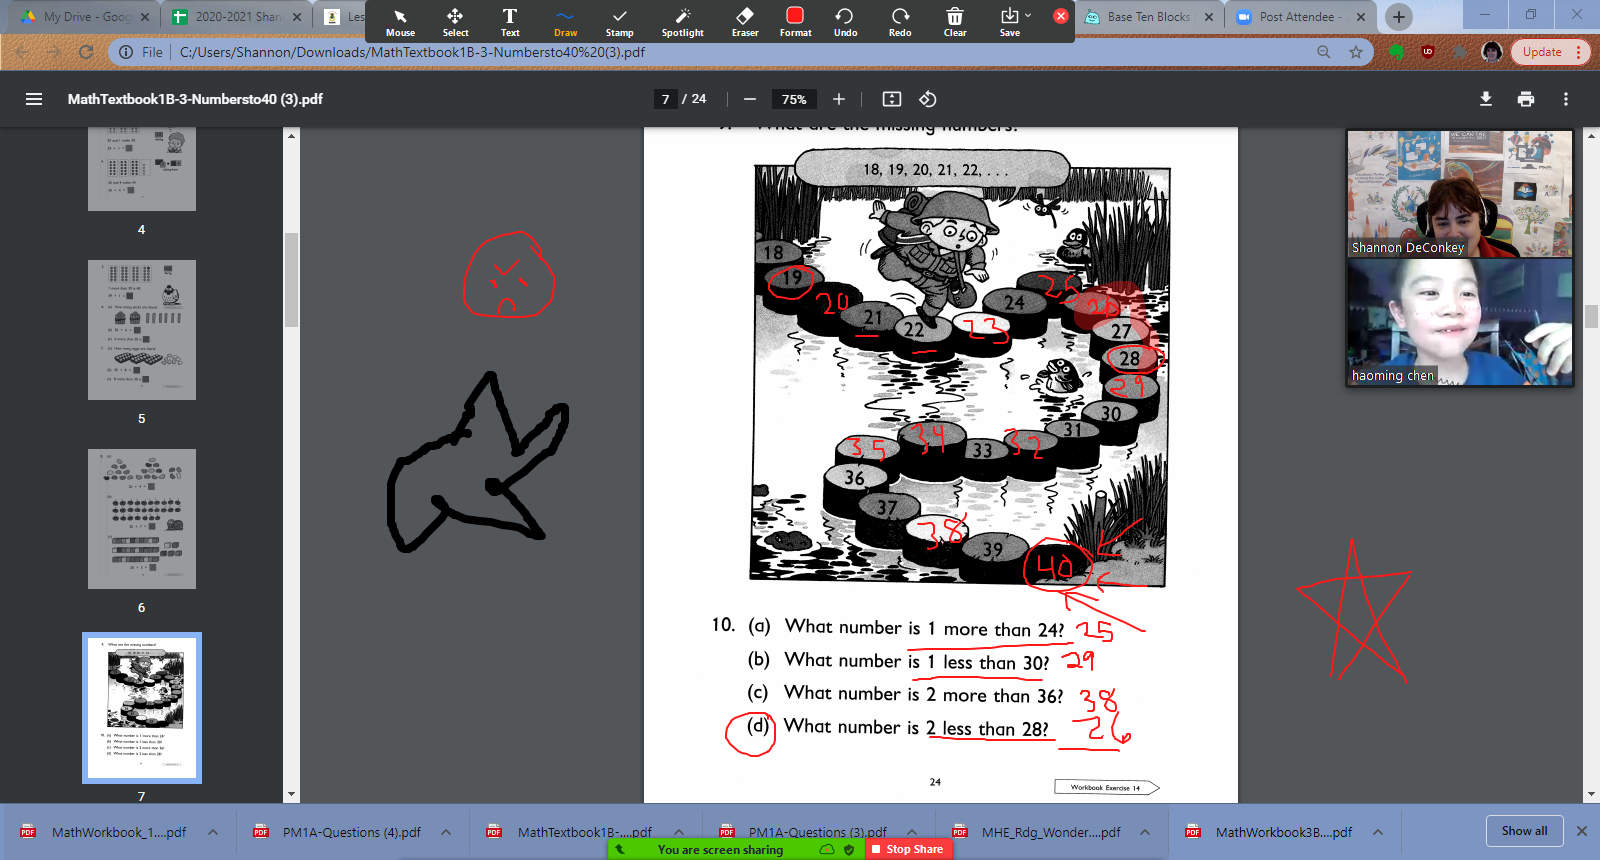The height and width of the screenshot is (860, 1600).
Task: Select page 4 thumbnail
Action: 141,168
